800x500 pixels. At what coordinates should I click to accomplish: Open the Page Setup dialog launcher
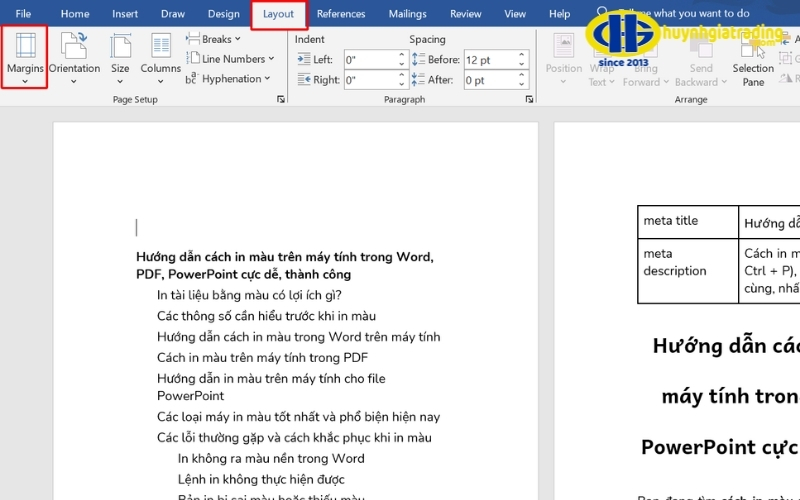point(281,99)
